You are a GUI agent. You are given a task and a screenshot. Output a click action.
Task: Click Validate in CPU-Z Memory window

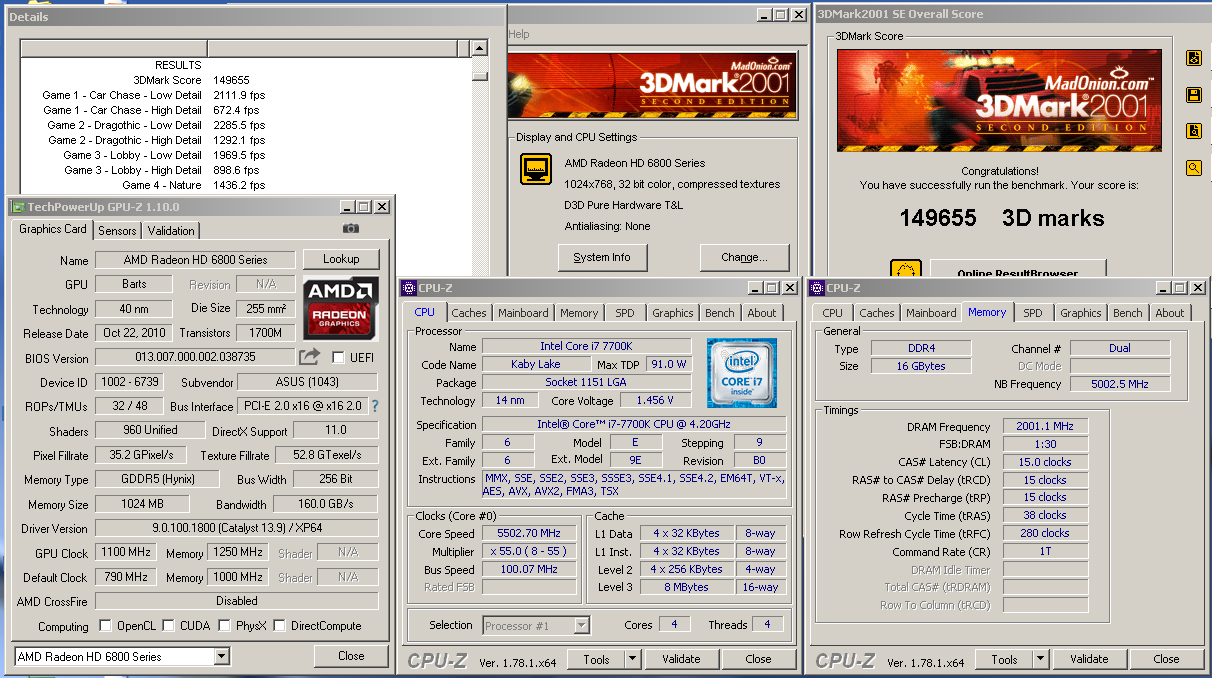click(1089, 659)
